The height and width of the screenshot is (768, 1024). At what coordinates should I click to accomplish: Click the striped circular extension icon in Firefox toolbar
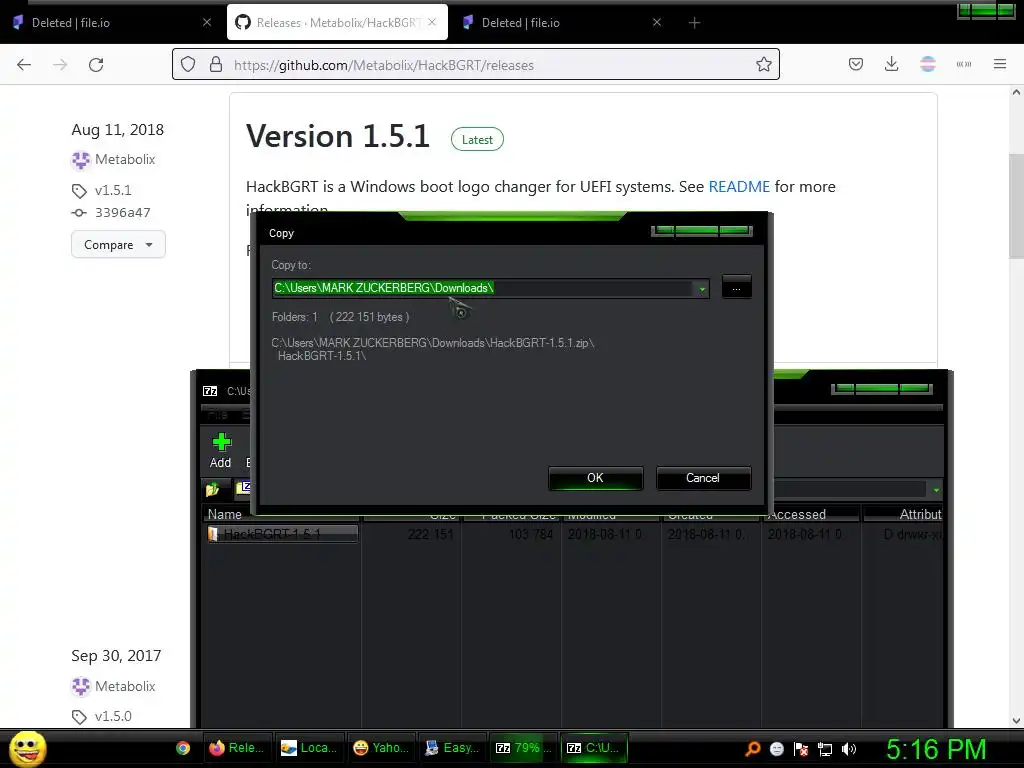click(x=928, y=64)
